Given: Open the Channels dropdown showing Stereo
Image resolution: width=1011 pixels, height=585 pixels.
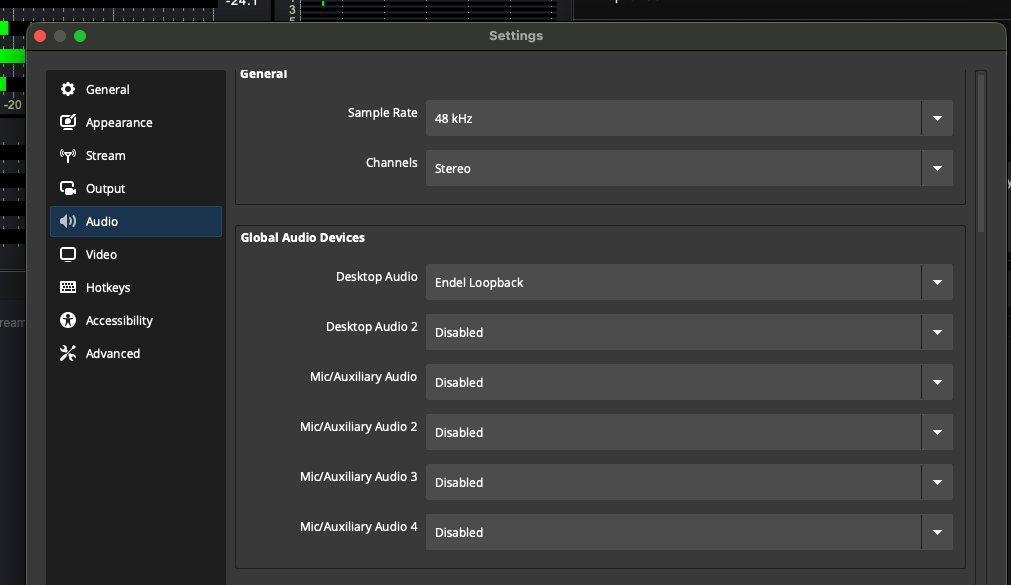Looking at the screenshot, I should click(x=689, y=168).
